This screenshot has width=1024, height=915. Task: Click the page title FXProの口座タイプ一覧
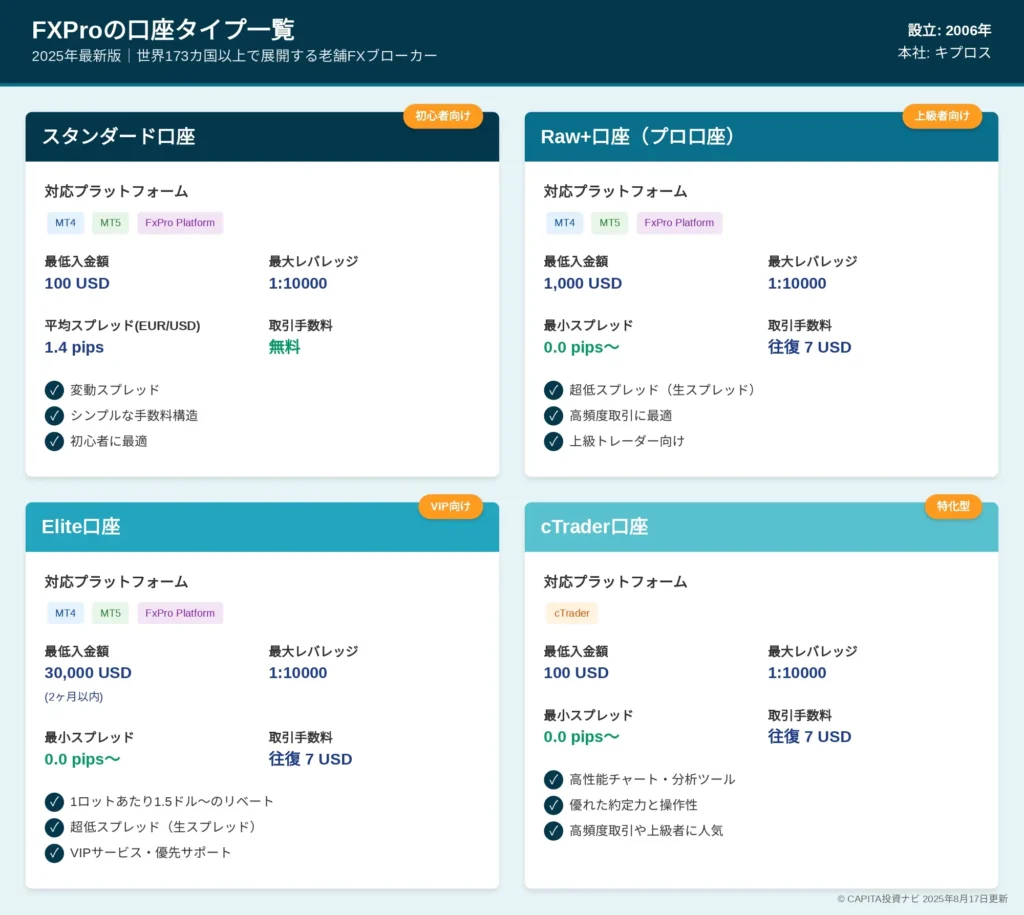[163, 30]
